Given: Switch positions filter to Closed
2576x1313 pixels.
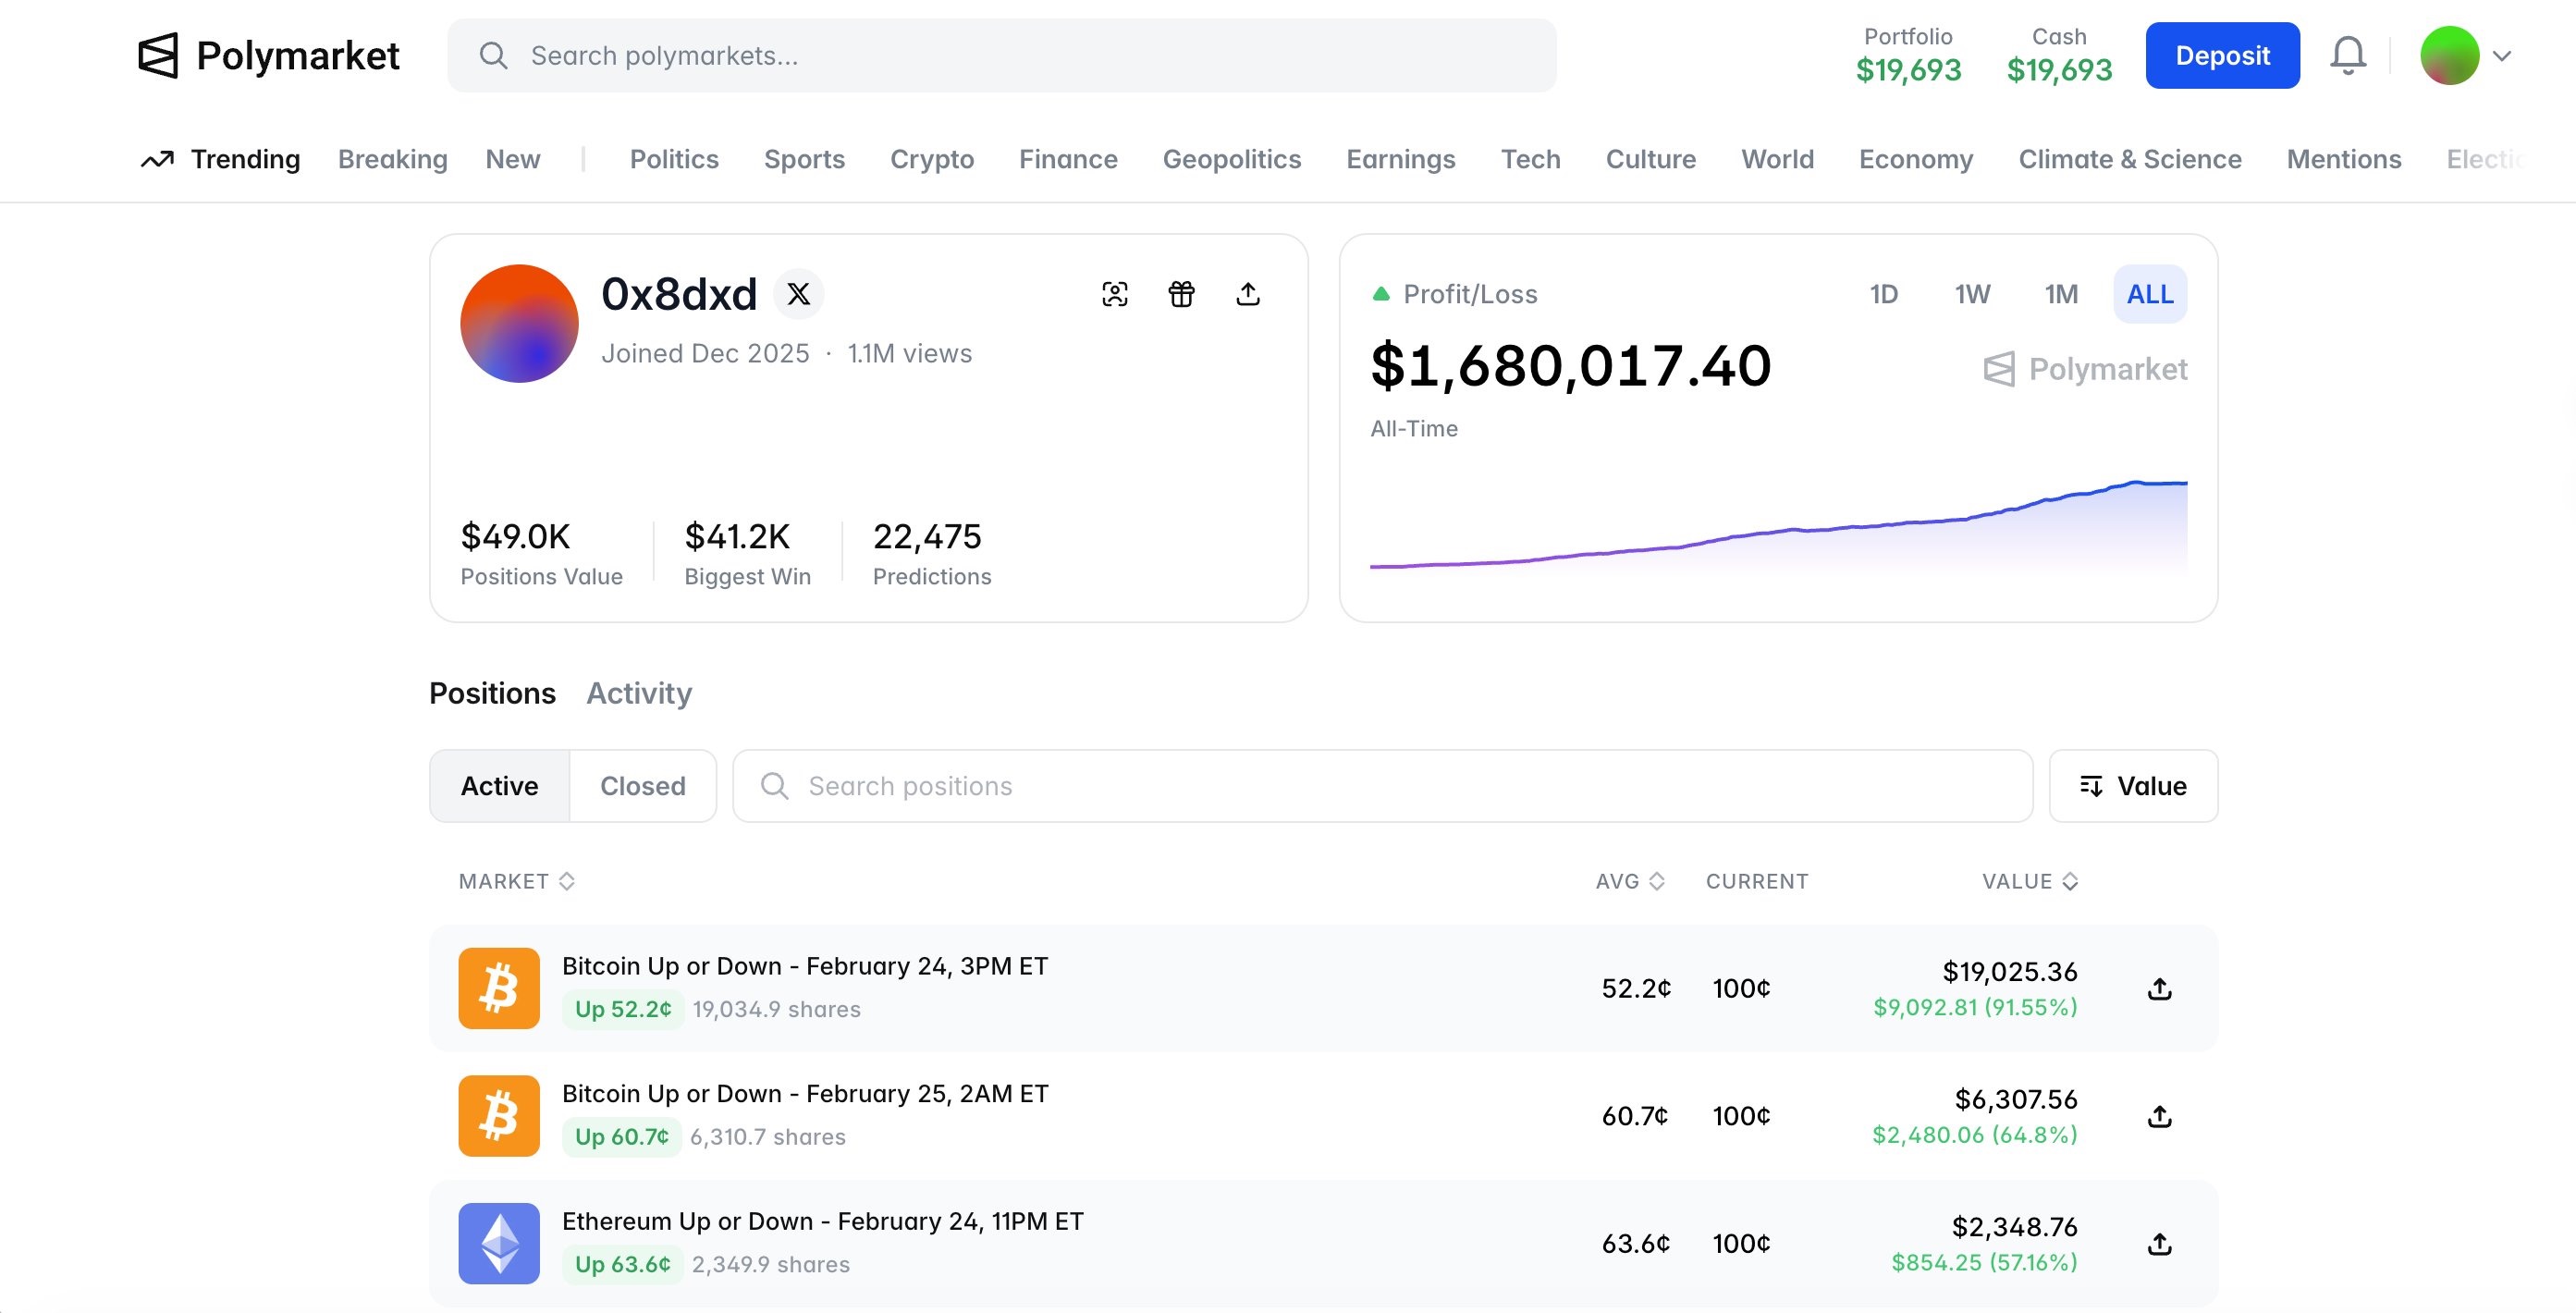Looking at the screenshot, I should click(642, 786).
